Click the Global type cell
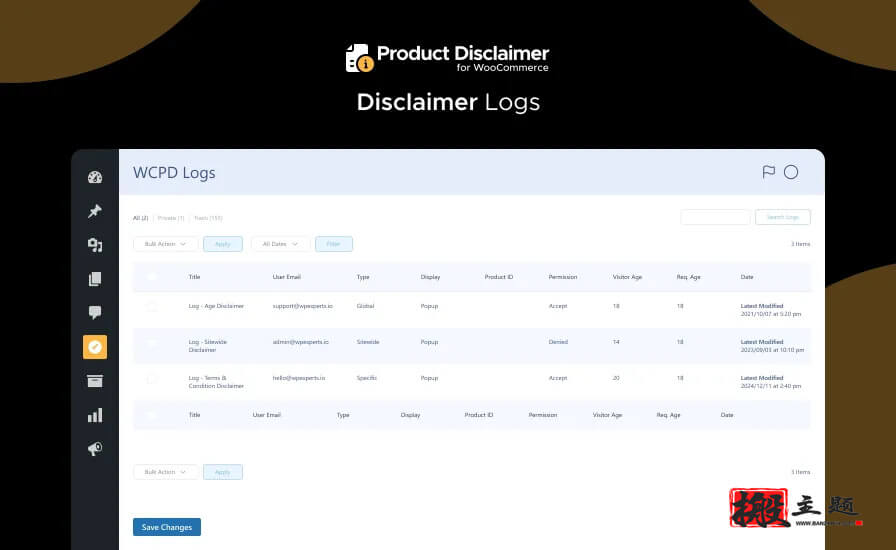Image resolution: width=896 pixels, height=550 pixels. pyautogui.click(x=365, y=306)
